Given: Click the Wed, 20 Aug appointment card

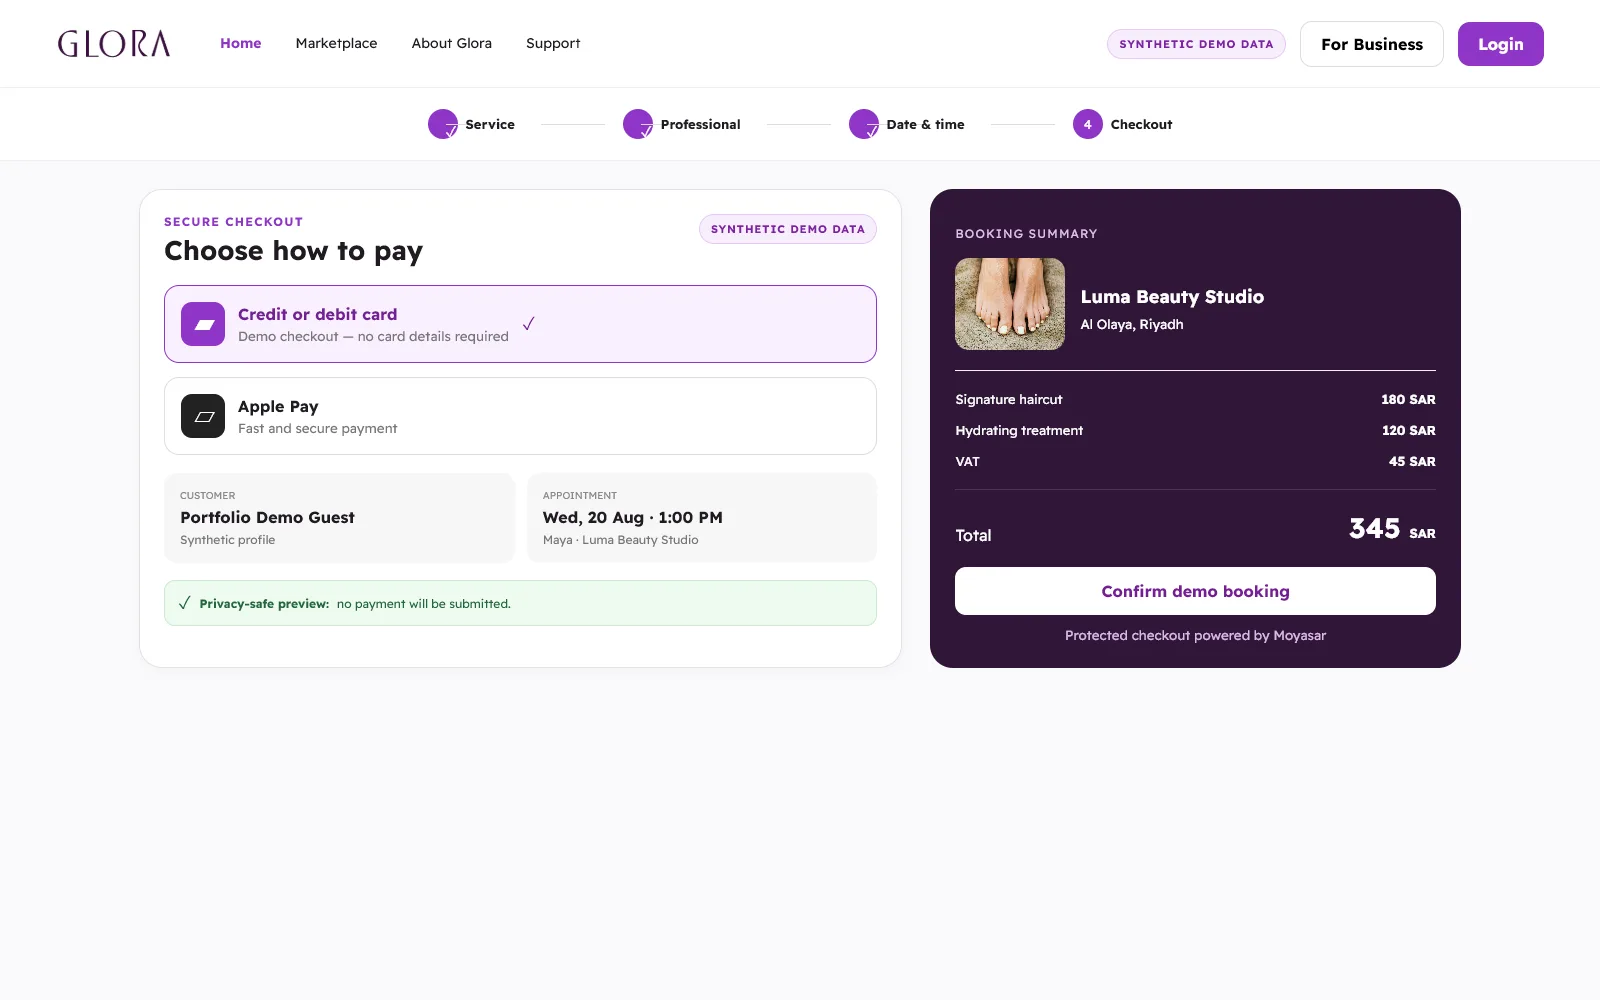Looking at the screenshot, I should pyautogui.click(x=702, y=518).
